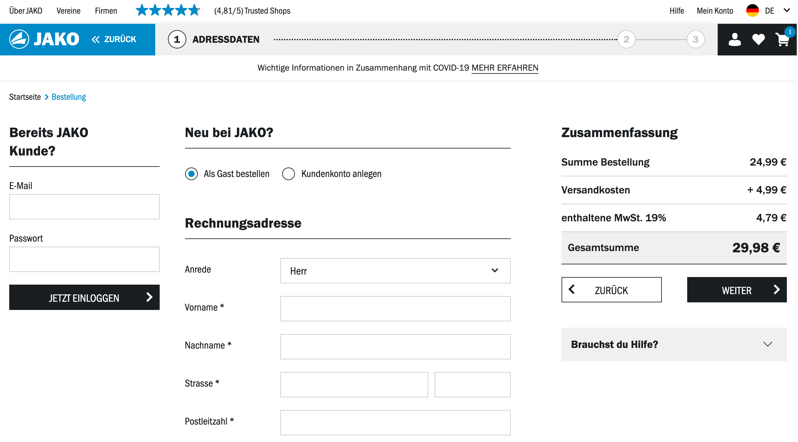Image resolution: width=798 pixels, height=442 pixels.
Task: Open the shopping cart icon
Action: (782, 40)
